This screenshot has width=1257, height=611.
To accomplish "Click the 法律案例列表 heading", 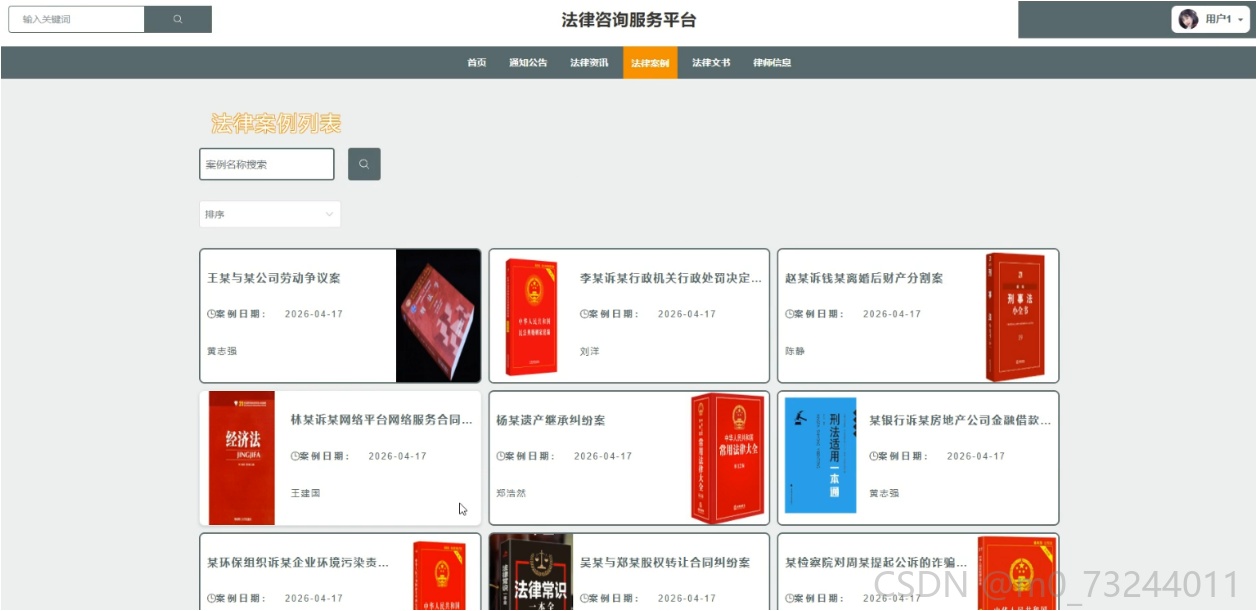I will point(276,123).
